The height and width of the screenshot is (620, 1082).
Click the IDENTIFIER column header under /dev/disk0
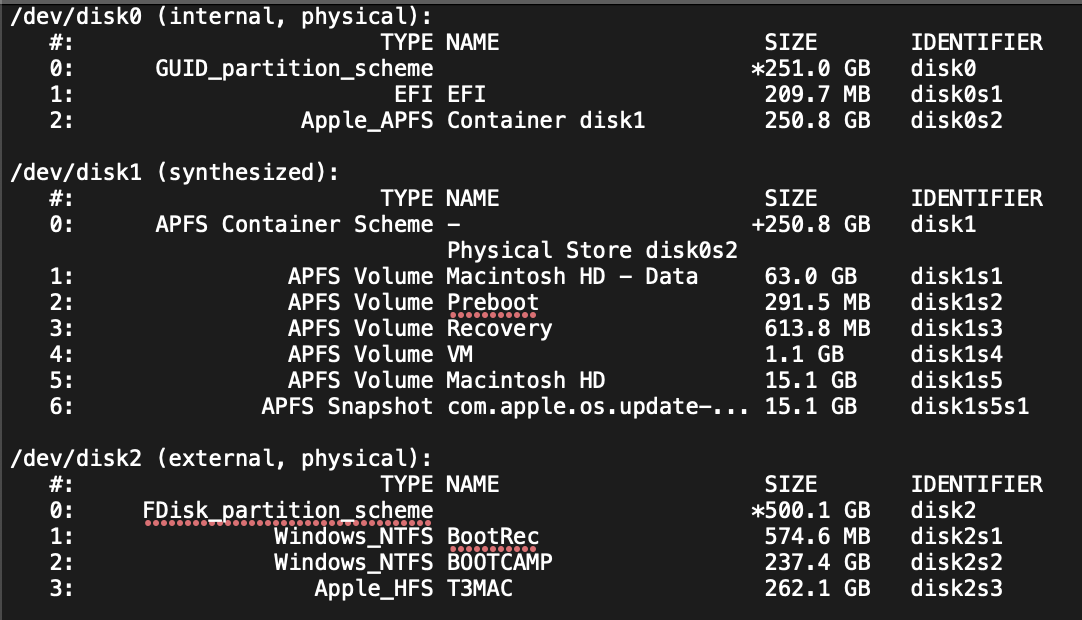click(x=976, y=43)
